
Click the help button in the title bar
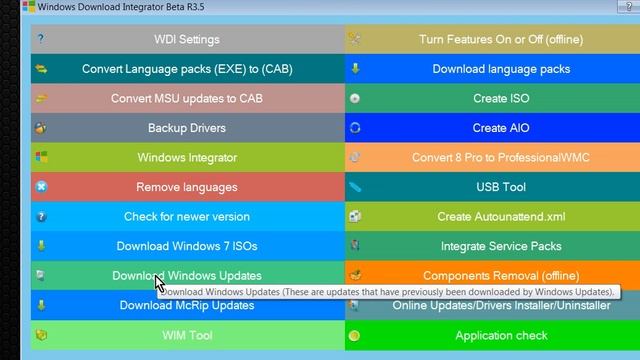coord(629,7)
